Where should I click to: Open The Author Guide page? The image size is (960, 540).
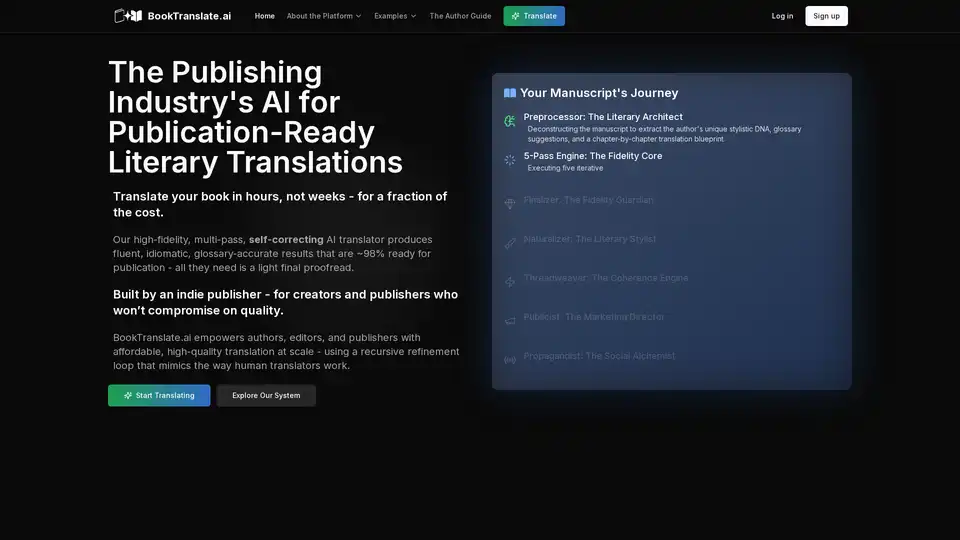click(460, 16)
